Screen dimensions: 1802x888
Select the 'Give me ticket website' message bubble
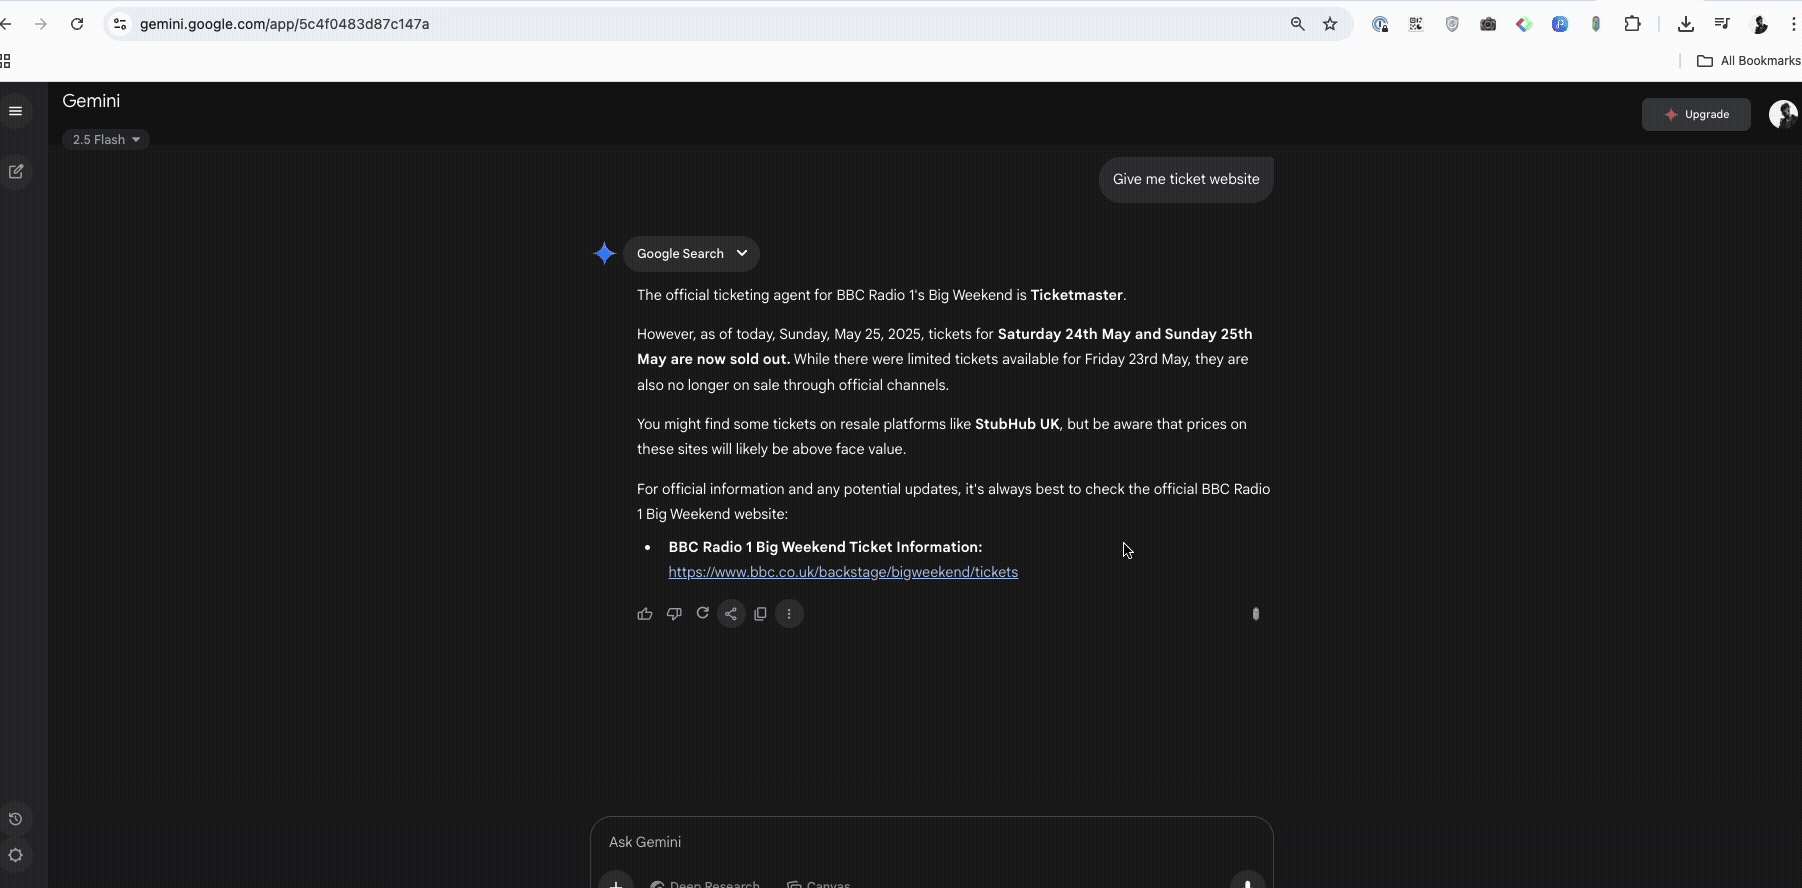(x=1186, y=179)
